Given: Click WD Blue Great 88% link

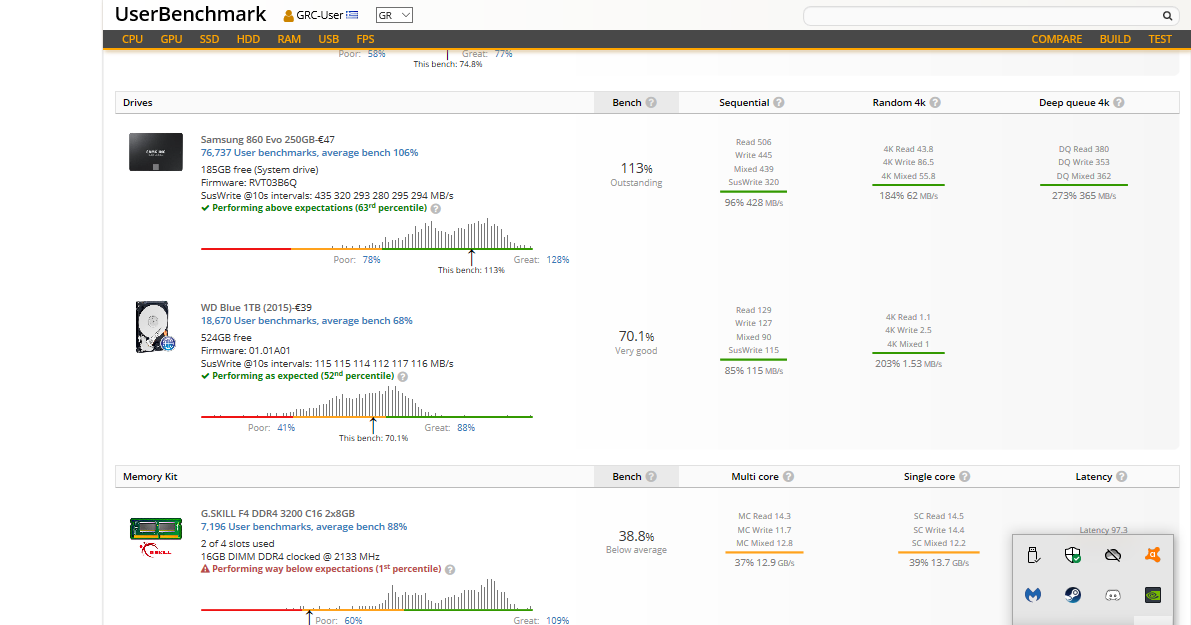Looking at the screenshot, I should click(x=466, y=428).
